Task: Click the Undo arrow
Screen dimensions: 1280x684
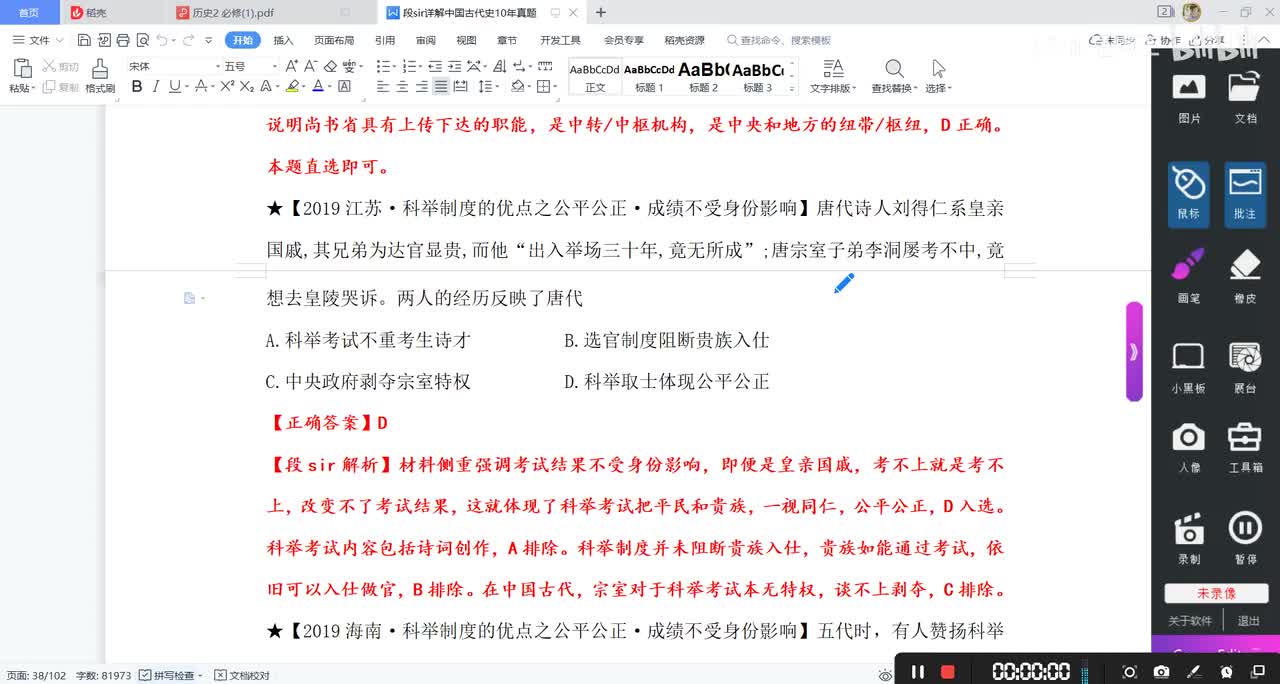Action: point(163,40)
